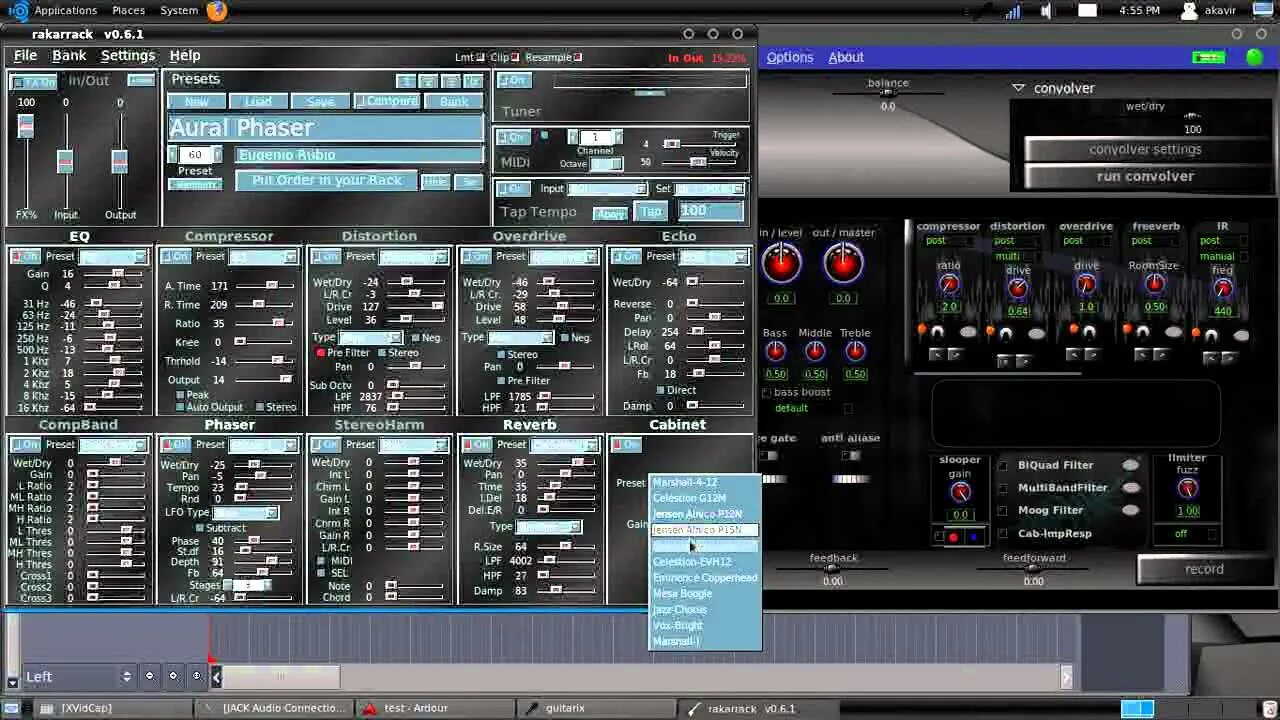Click the Save preset button

[x=320, y=101]
